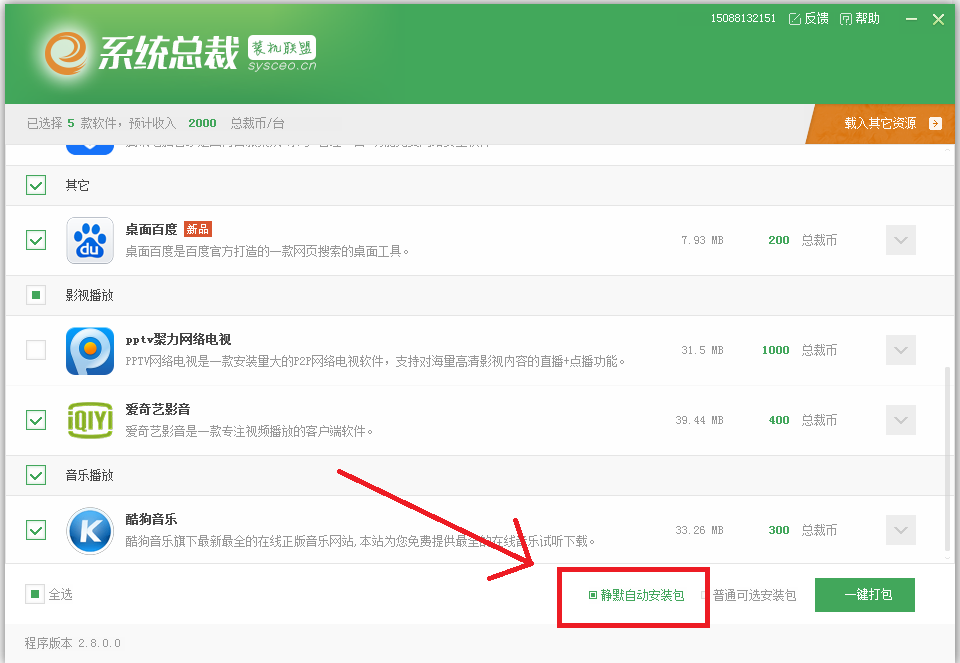This screenshot has width=960, height=663.
Task: Click the pptv聚力网络电视 title text
Action: (178, 340)
